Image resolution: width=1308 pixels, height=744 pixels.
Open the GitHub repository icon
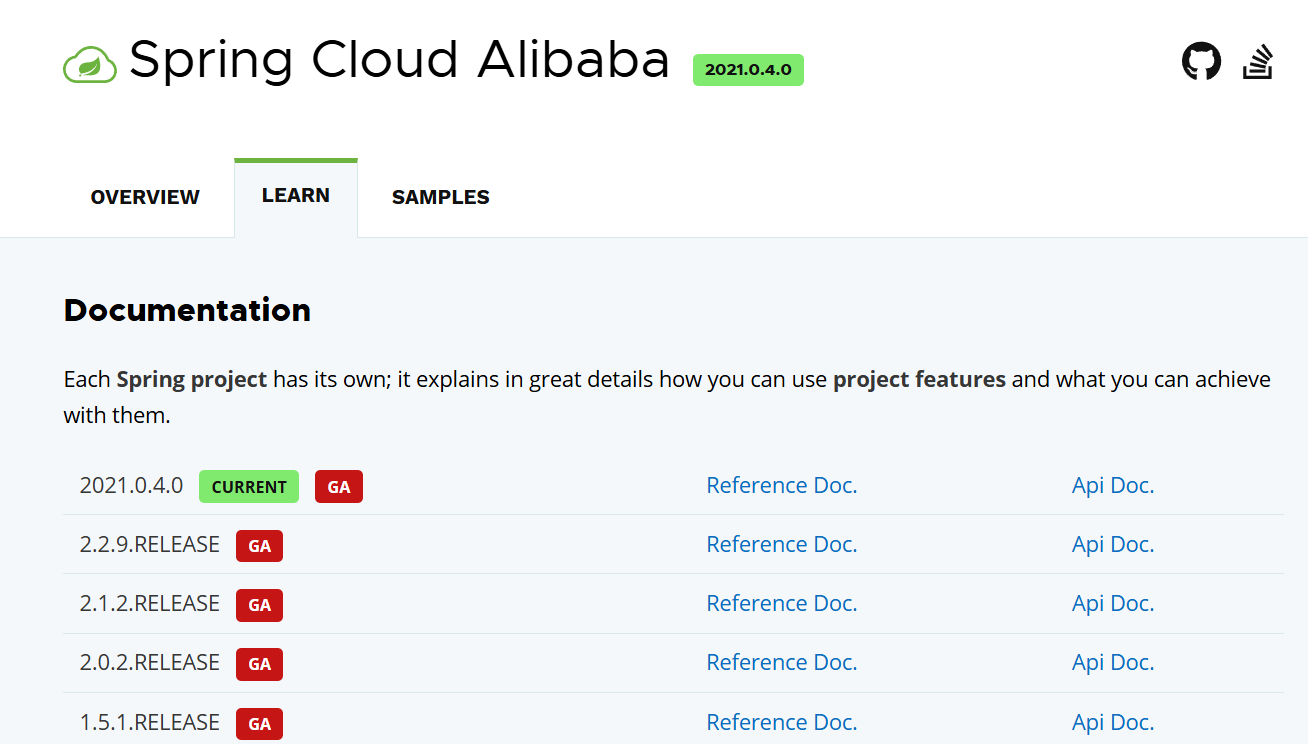[1201, 61]
